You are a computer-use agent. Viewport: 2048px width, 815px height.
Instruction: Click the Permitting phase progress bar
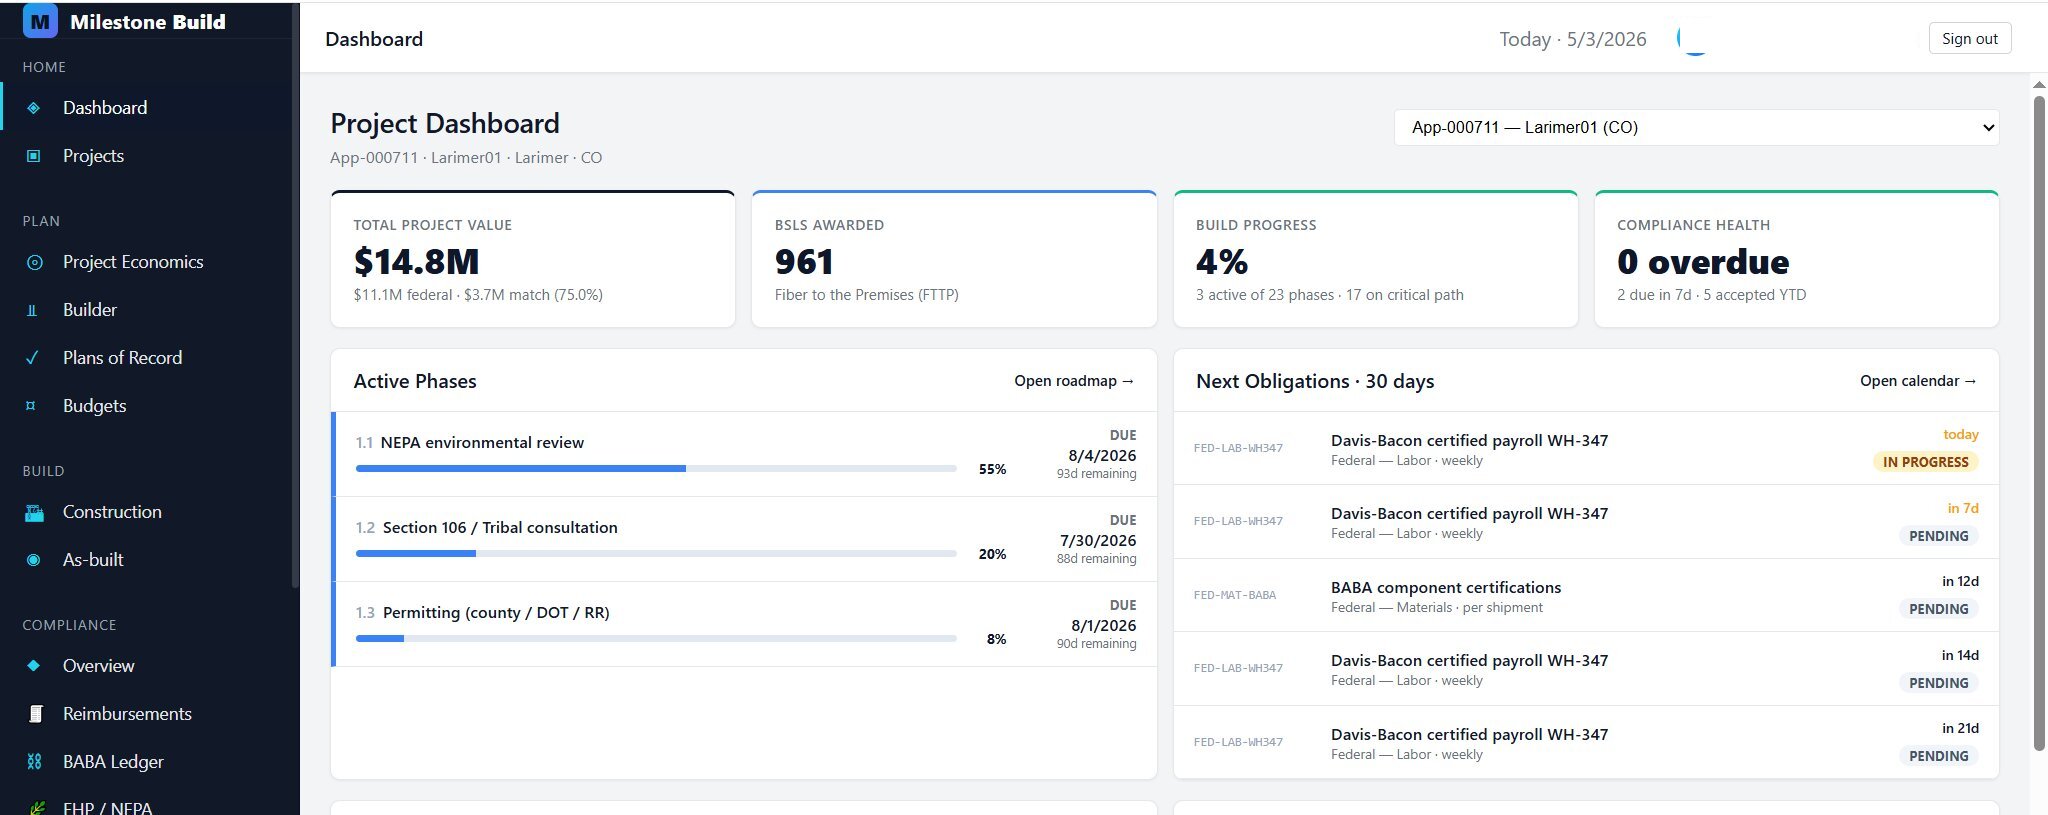coord(656,638)
